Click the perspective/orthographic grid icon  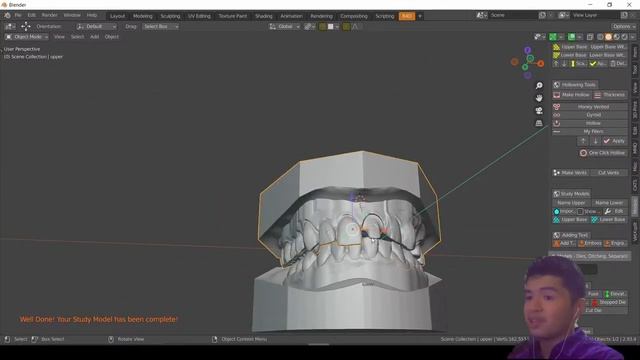(x=539, y=123)
